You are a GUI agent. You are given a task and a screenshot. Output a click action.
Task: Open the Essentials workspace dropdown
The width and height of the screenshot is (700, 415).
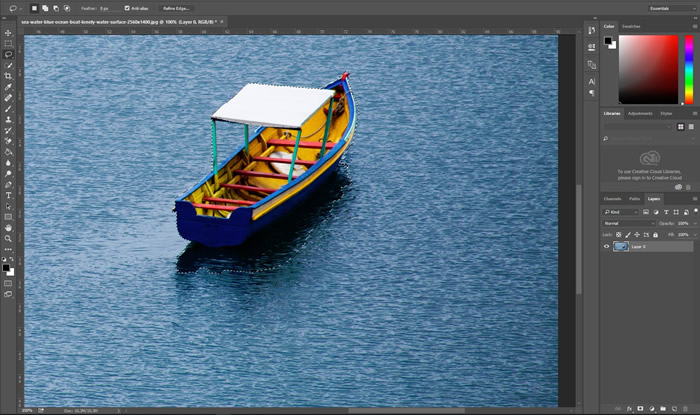[x=670, y=8]
